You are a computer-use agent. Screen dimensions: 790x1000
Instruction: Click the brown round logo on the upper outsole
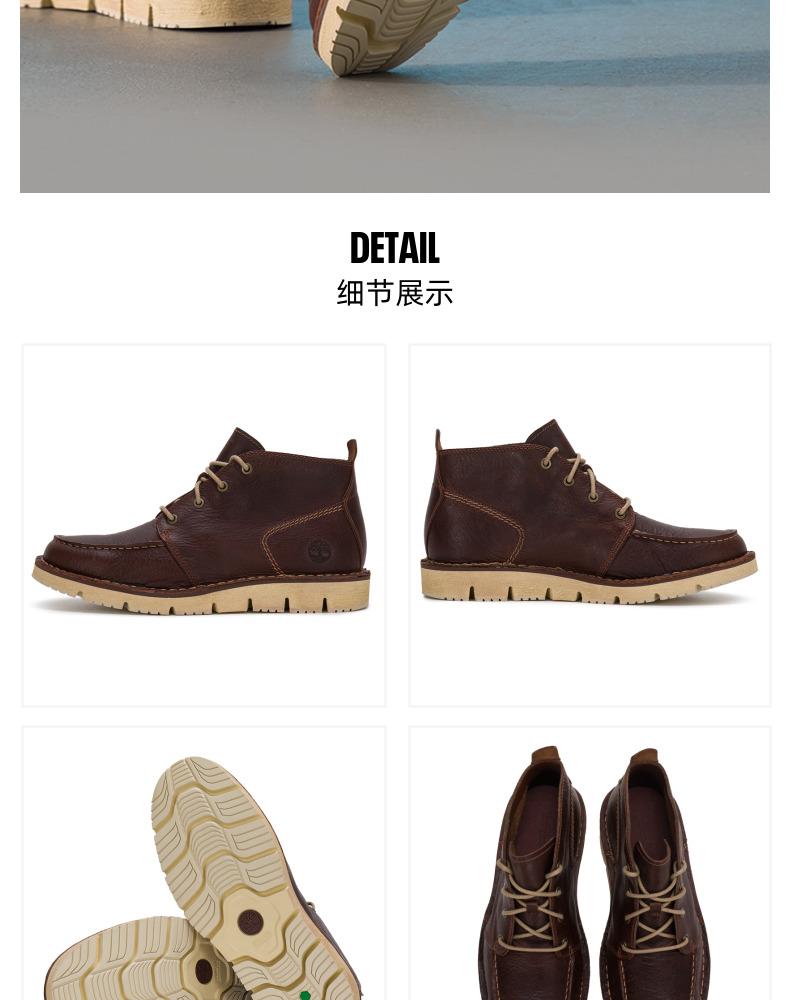pyautogui.click(x=251, y=922)
